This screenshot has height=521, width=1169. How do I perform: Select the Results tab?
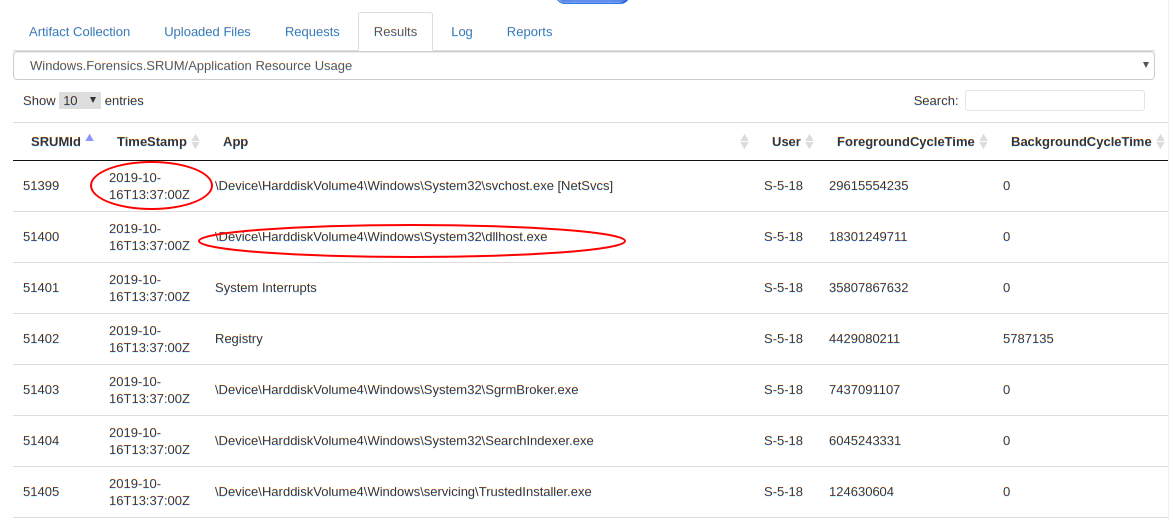395,32
